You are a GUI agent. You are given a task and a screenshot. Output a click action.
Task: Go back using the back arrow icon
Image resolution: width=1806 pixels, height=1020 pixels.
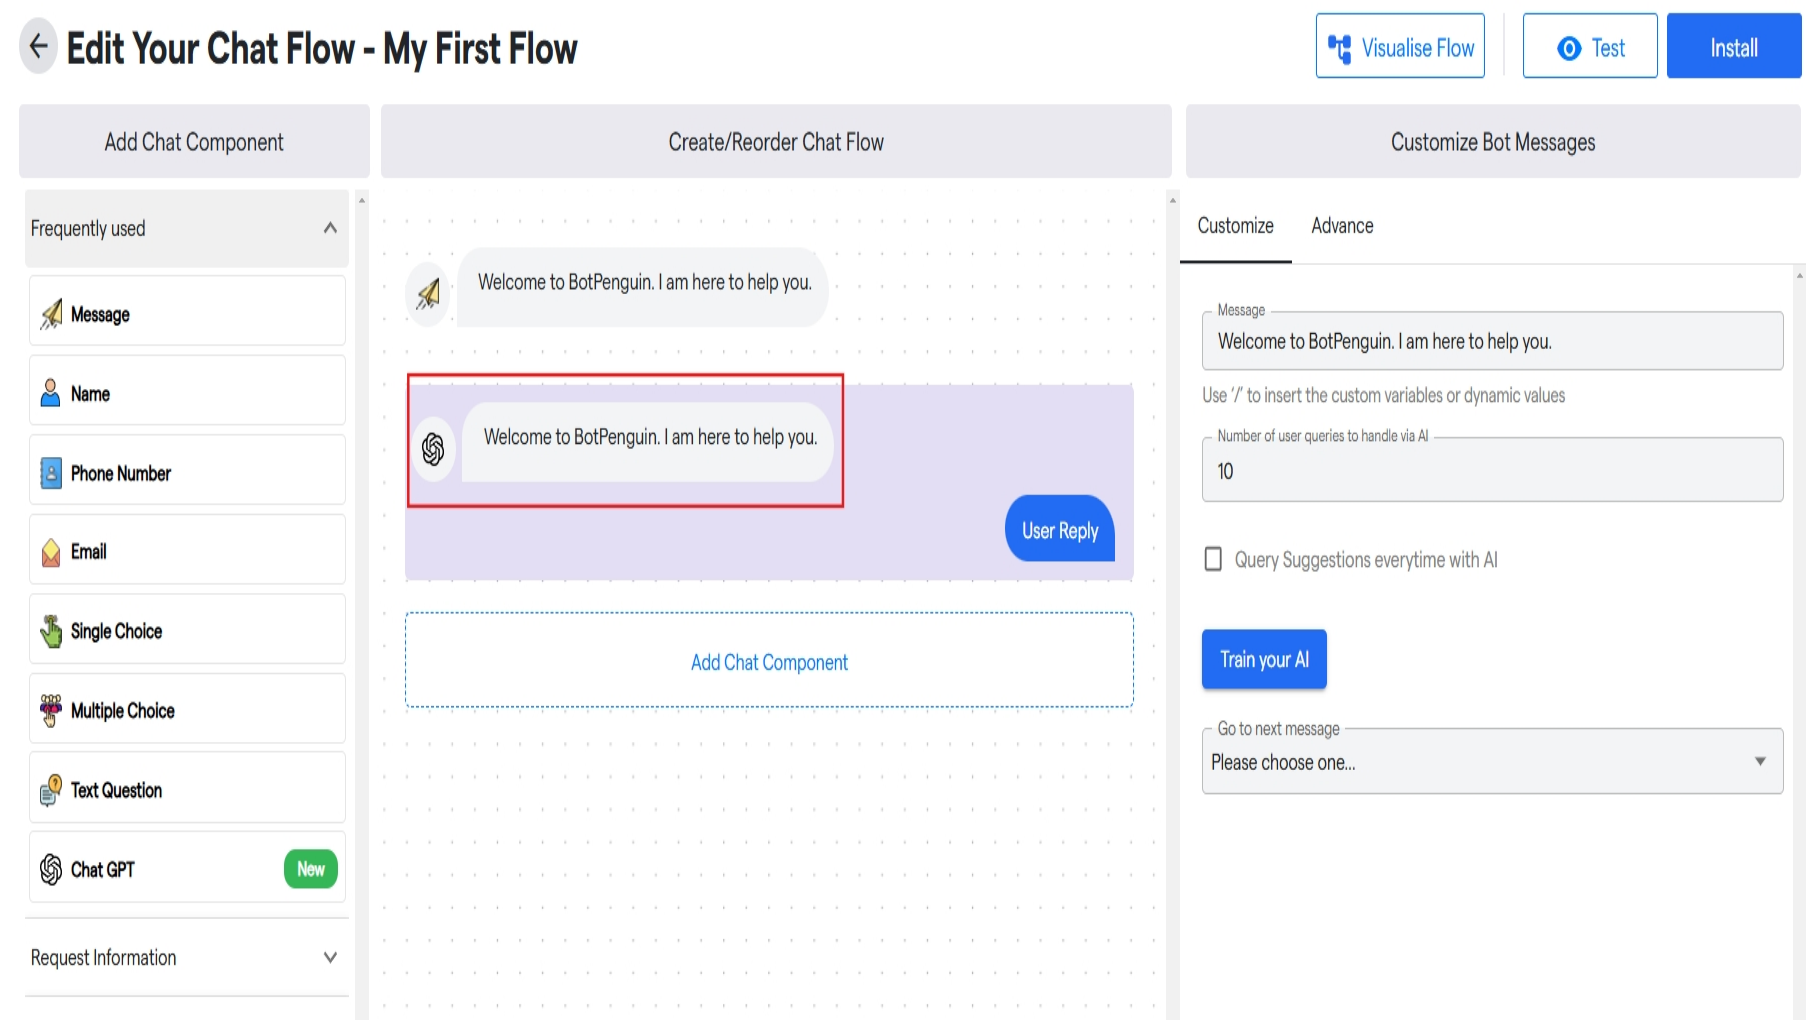38,46
